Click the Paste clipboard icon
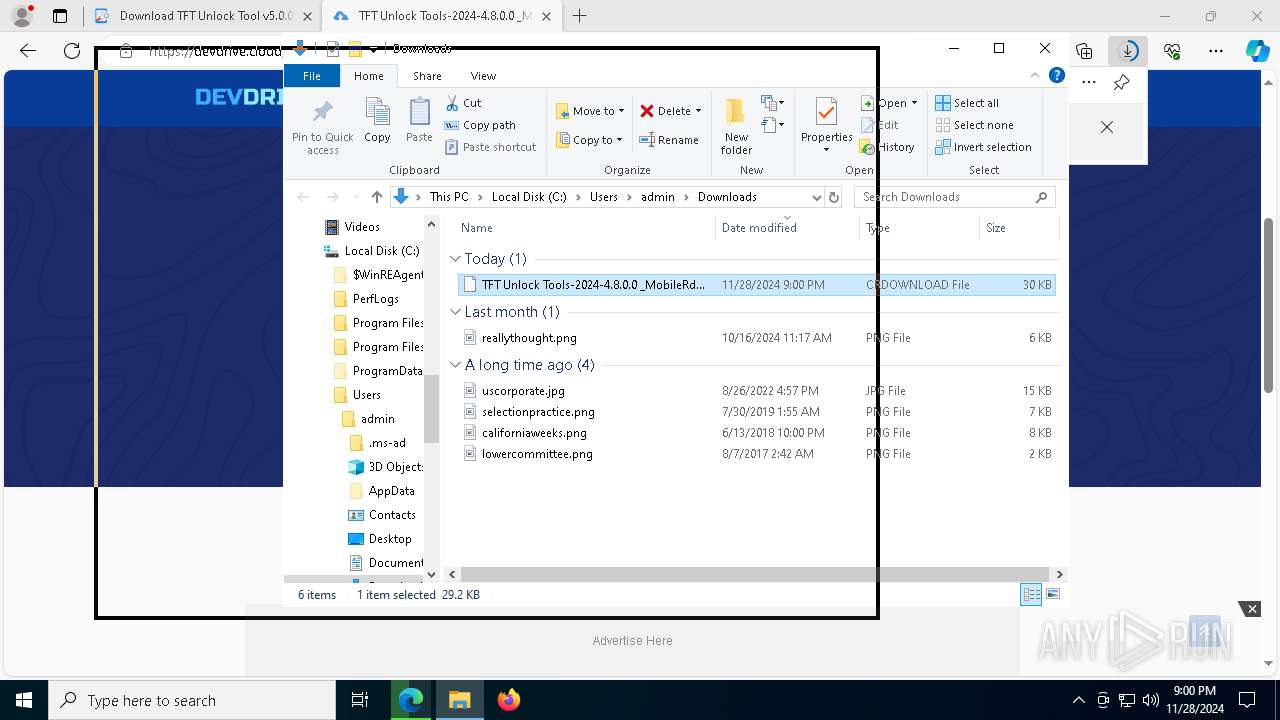This screenshot has height=720, width=1280. pos(419,112)
